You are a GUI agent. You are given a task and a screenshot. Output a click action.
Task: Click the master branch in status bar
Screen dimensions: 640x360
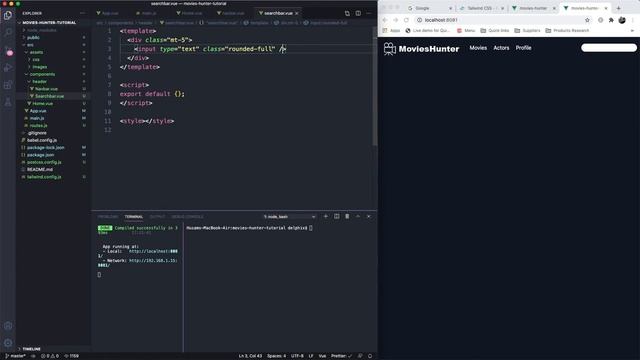pyautogui.click(x=16, y=356)
